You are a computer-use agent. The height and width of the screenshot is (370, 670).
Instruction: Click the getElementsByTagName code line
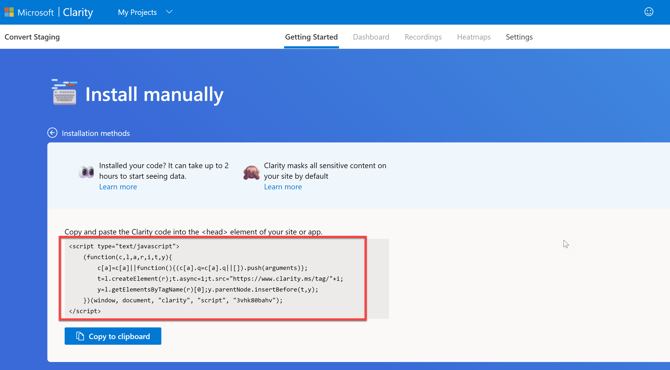pos(208,290)
